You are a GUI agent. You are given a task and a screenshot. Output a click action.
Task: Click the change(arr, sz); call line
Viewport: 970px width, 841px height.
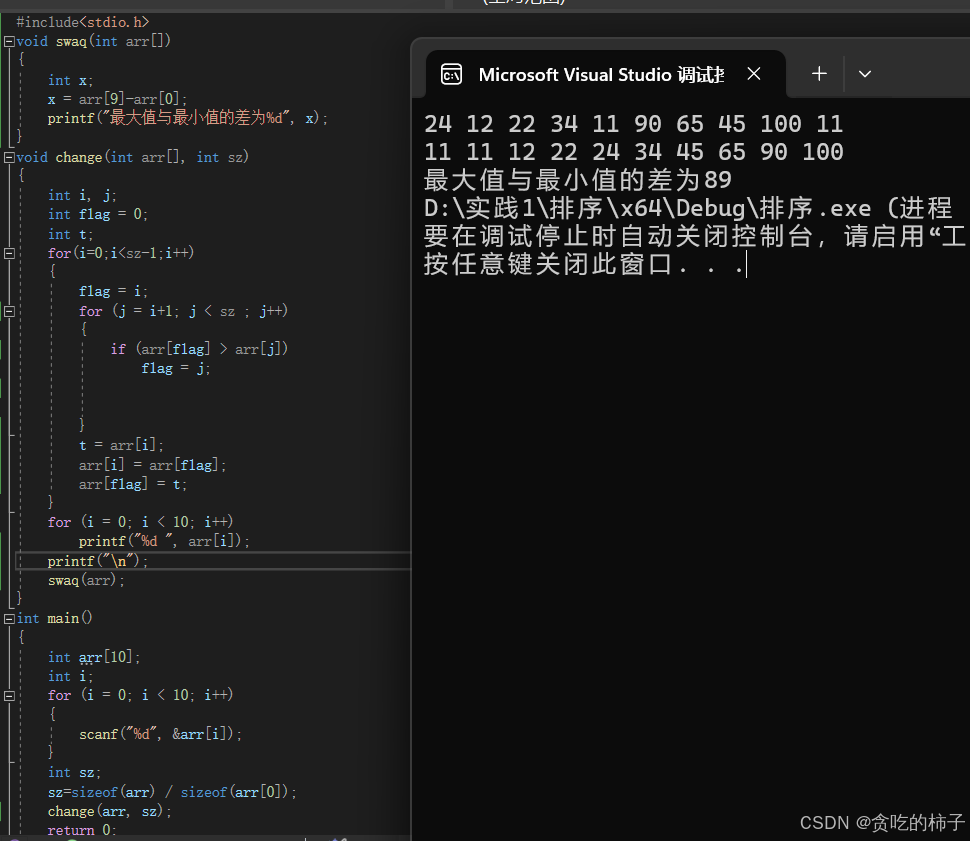[x=109, y=811]
